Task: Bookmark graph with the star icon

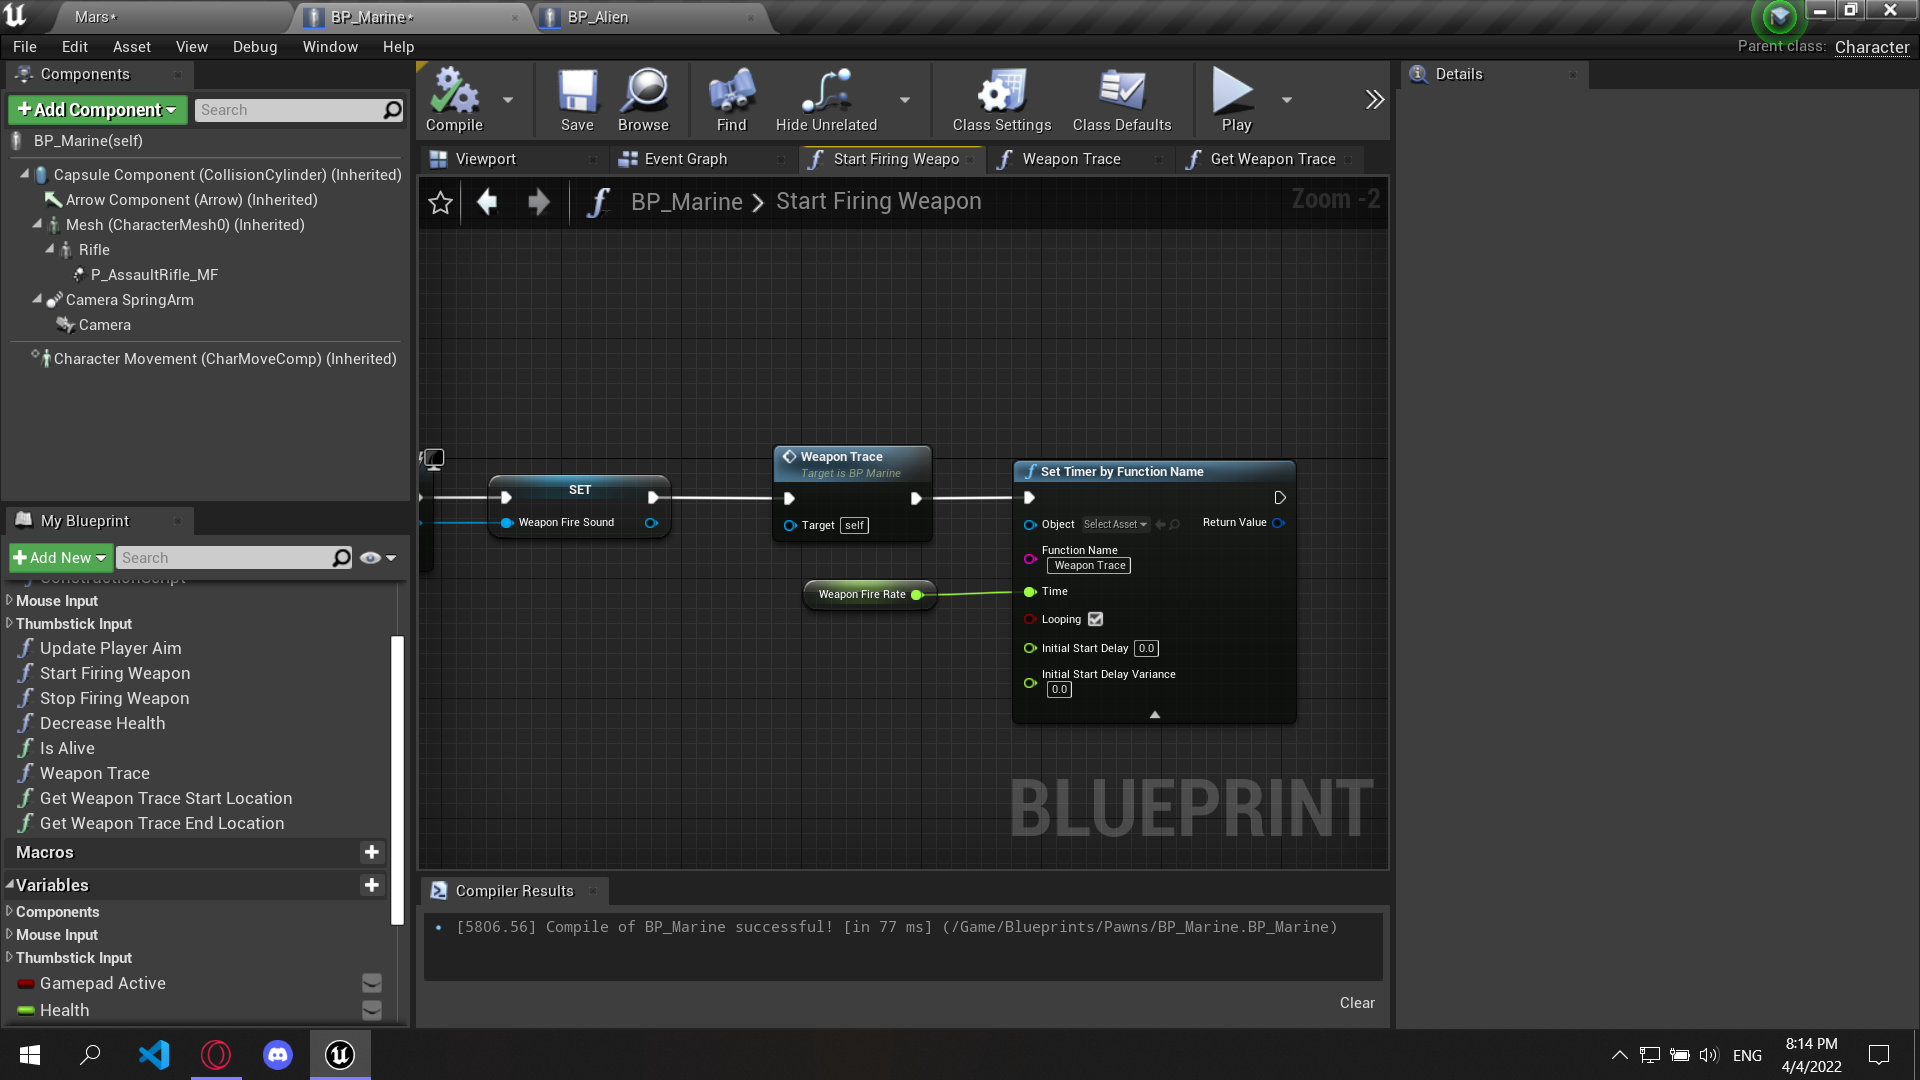Action: (440, 202)
